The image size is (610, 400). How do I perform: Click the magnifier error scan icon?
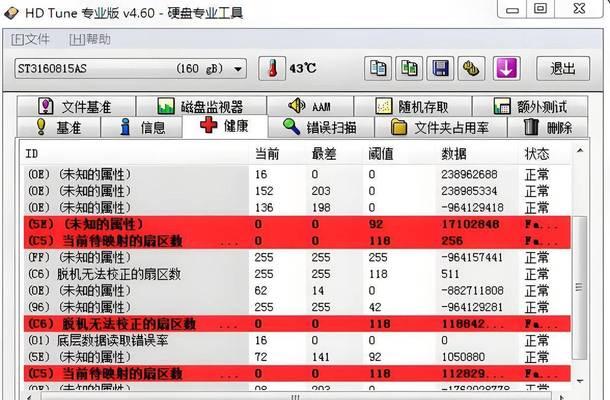[291, 127]
